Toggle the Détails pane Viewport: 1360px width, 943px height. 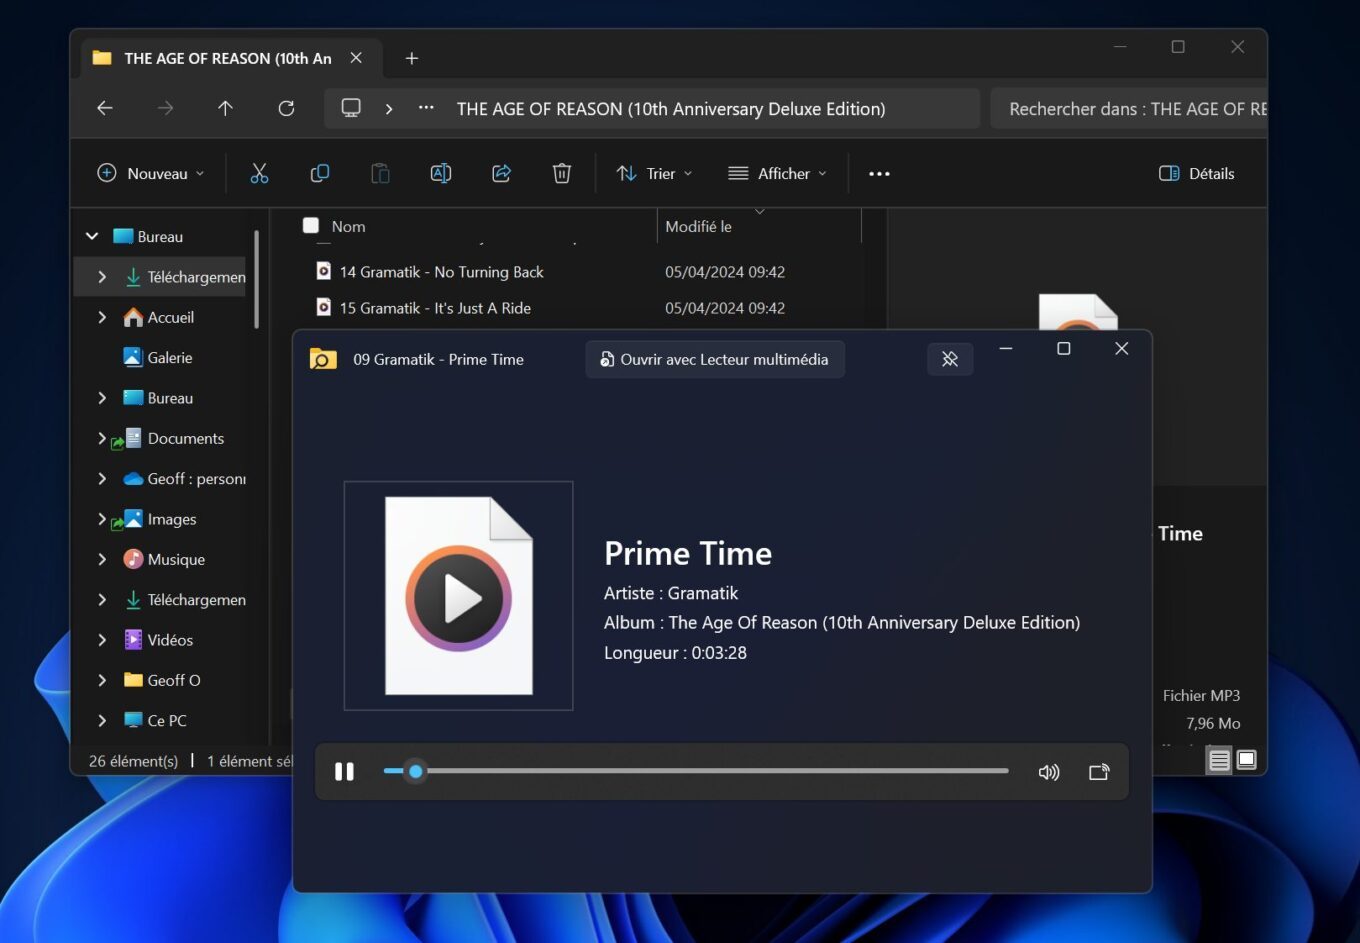tap(1197, 173)
